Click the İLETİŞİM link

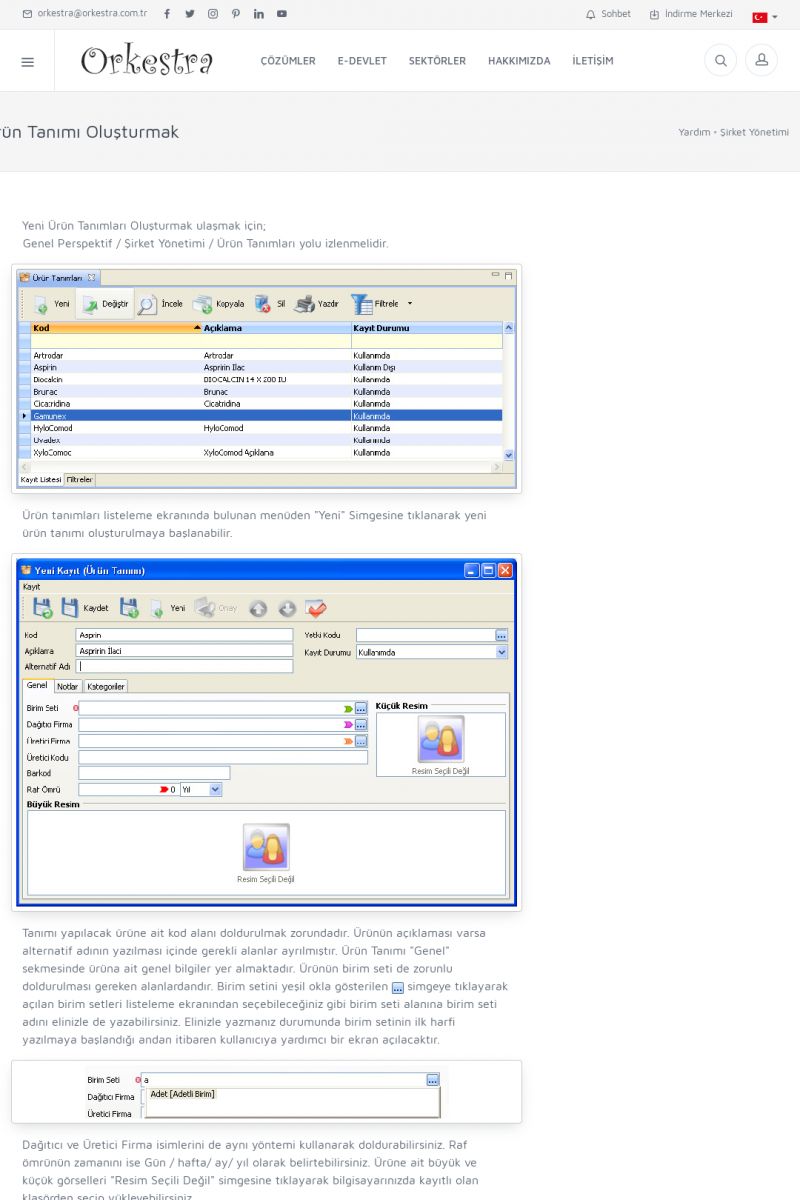(593, 61)
